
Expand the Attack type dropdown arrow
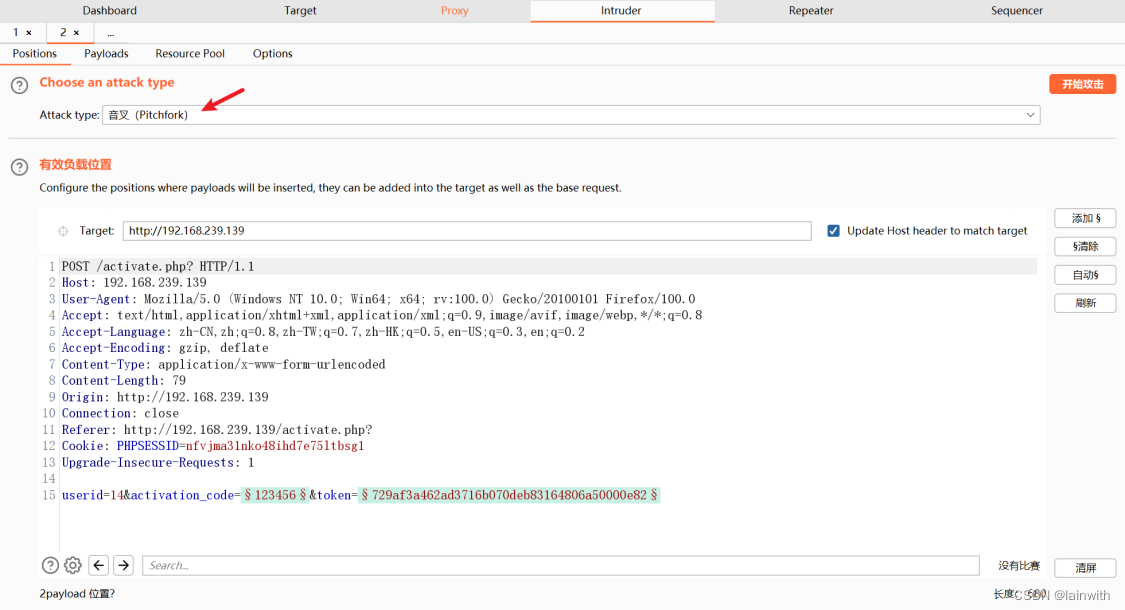pyautogui.click(x=1030, y=115)
